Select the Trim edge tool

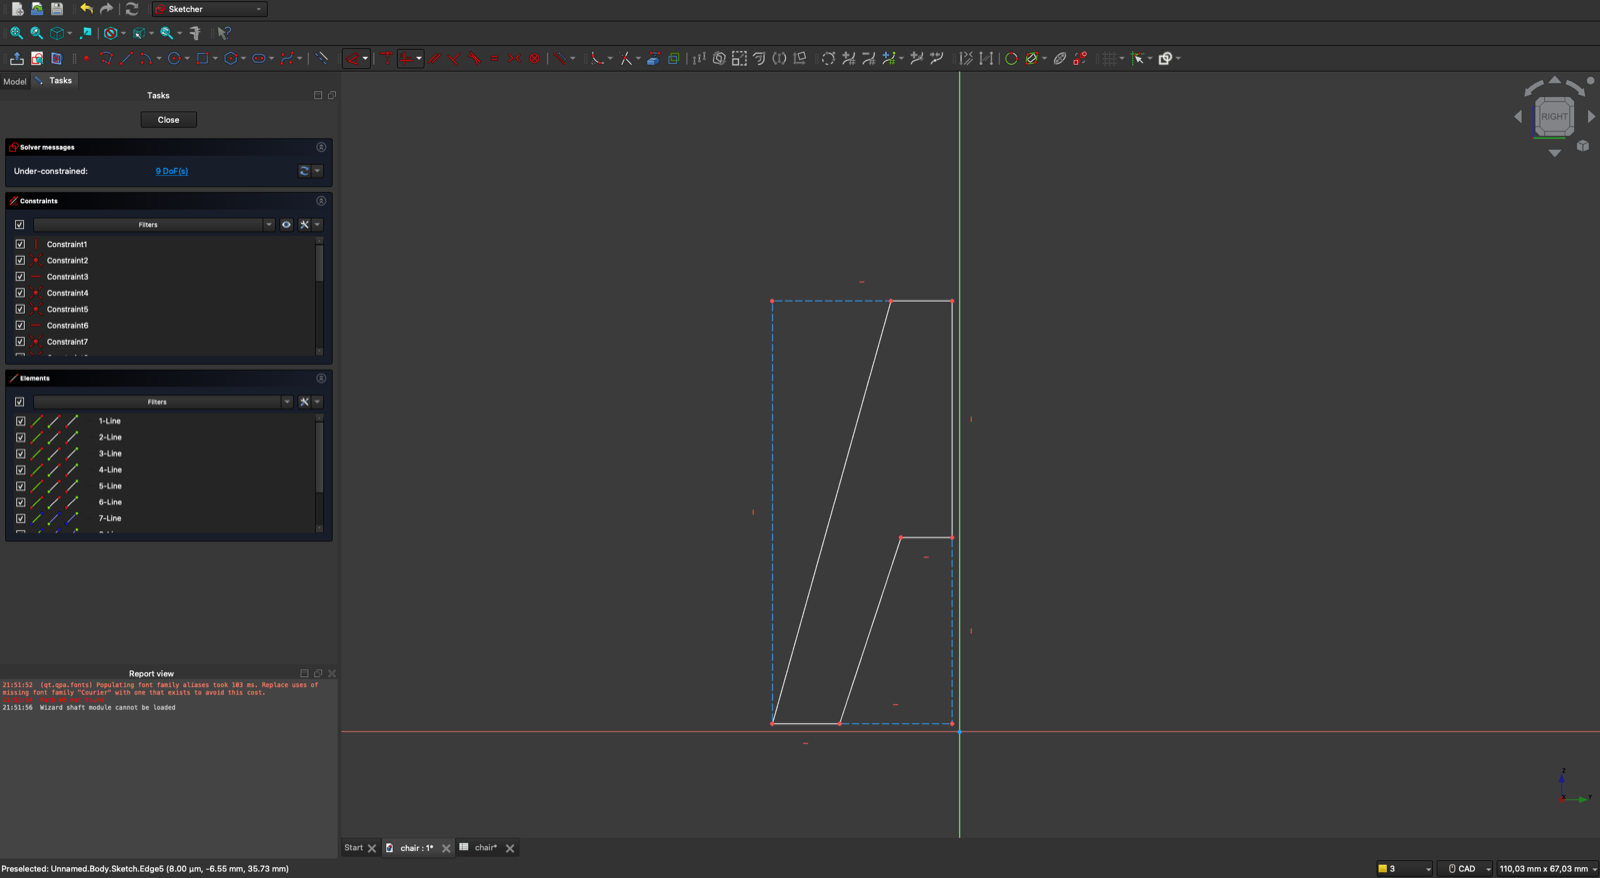click(626, 58)
